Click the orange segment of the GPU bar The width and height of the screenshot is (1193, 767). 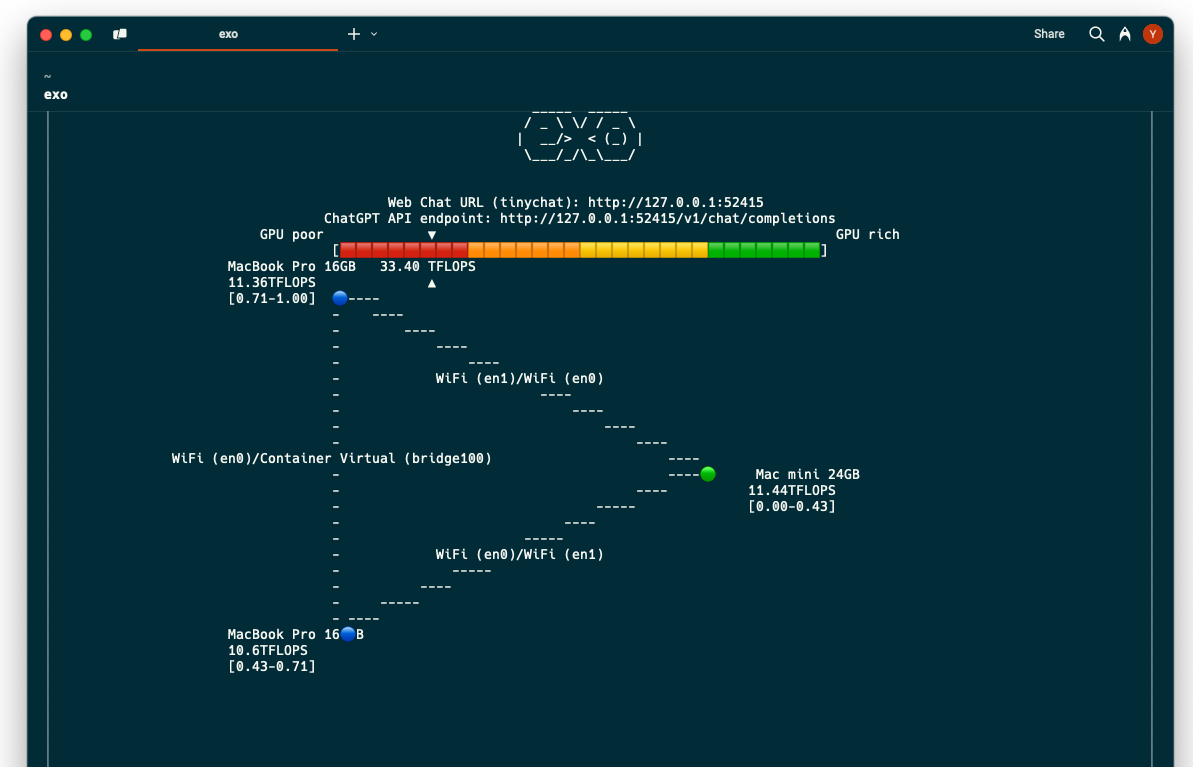[x=523, y=250]
